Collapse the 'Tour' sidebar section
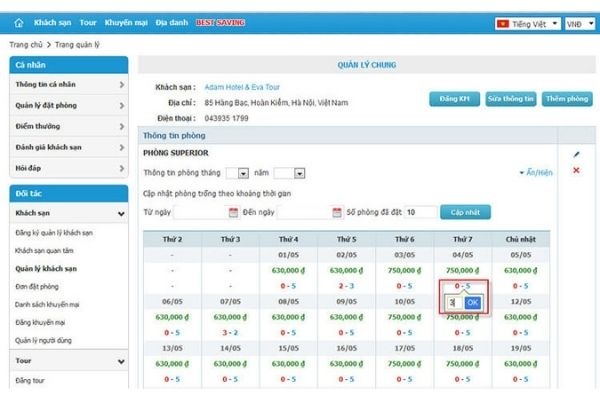600x400 pixels. pyautogui.click(x=121, y=361)
